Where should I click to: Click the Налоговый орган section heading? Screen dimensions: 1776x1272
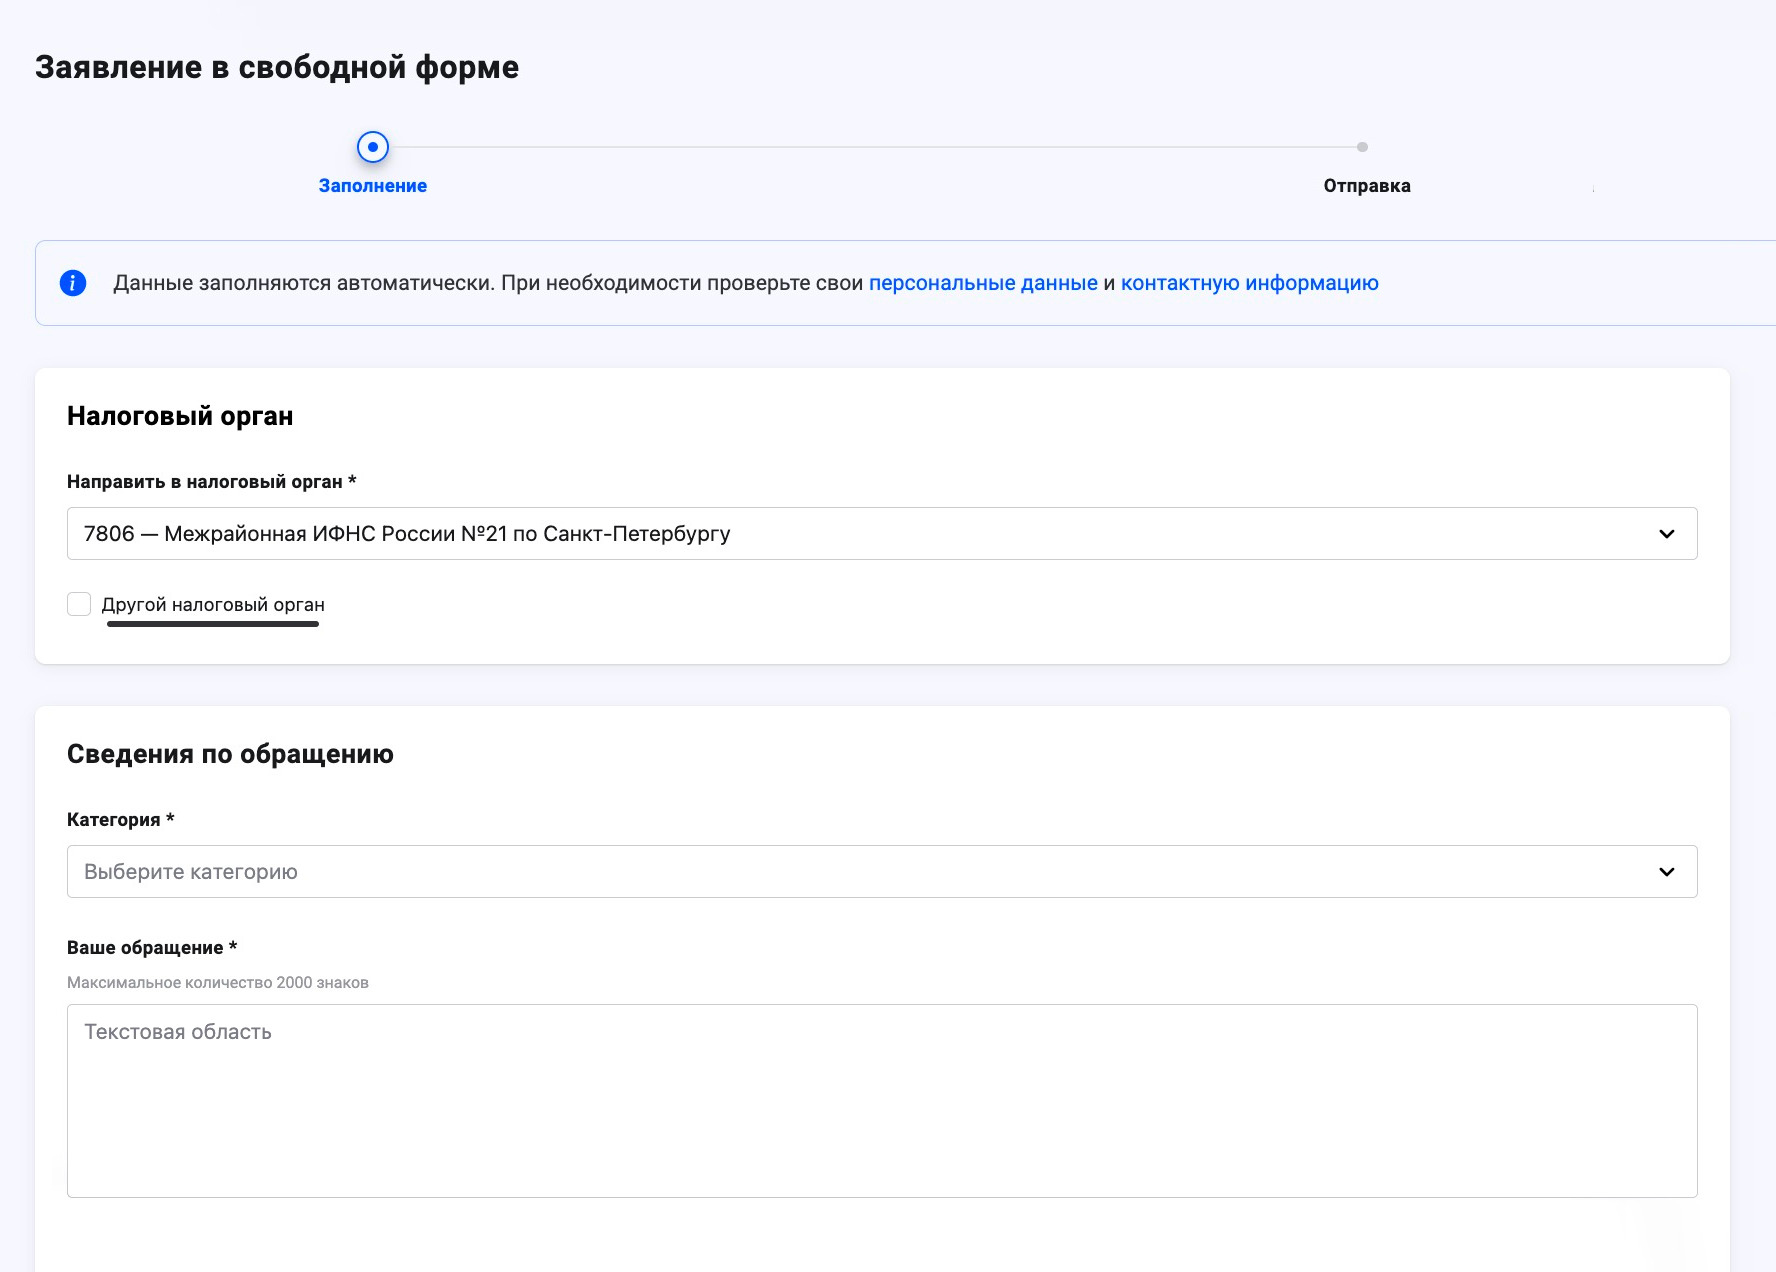pos(180,416)
